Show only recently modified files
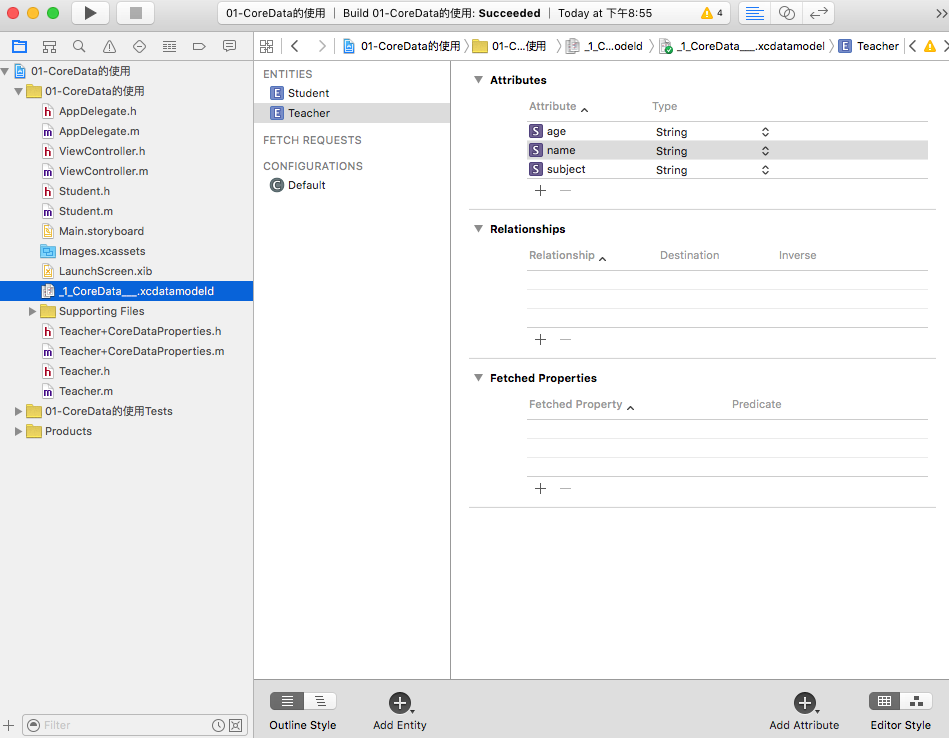The height and width of the screenshot is (738, 949). pos(218,725)
